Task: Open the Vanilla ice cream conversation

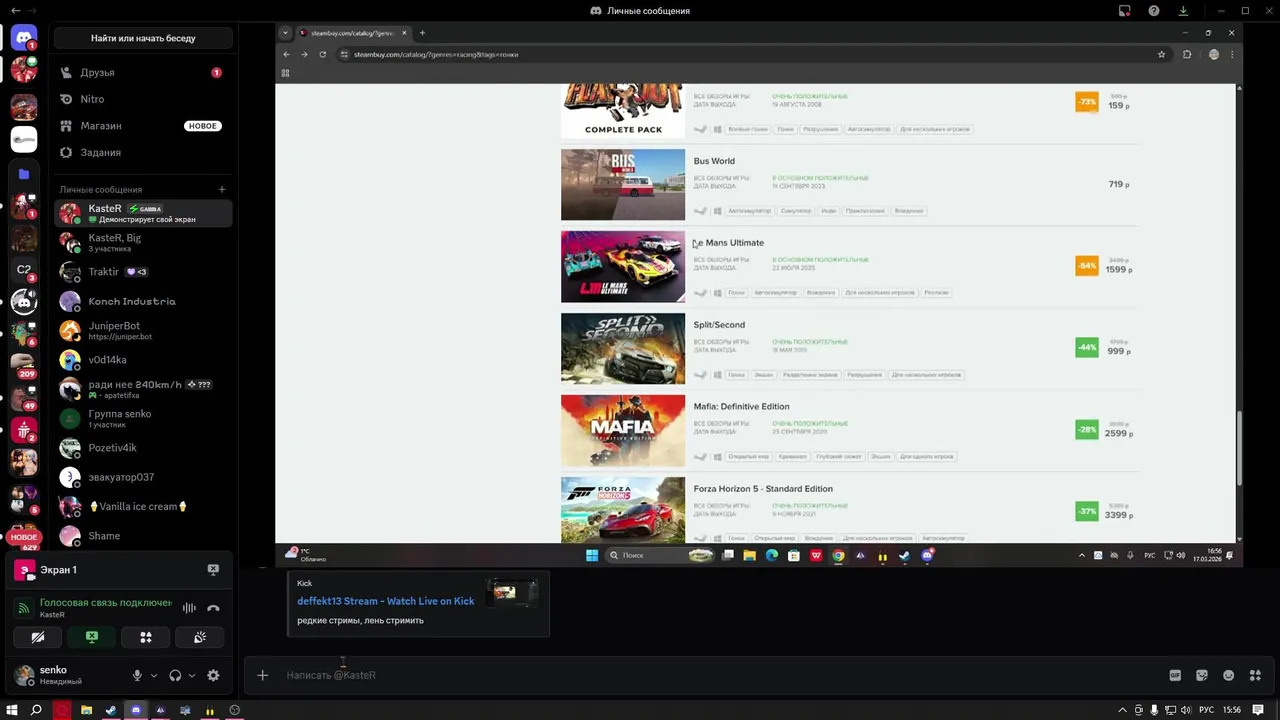Action: [143, 506]
